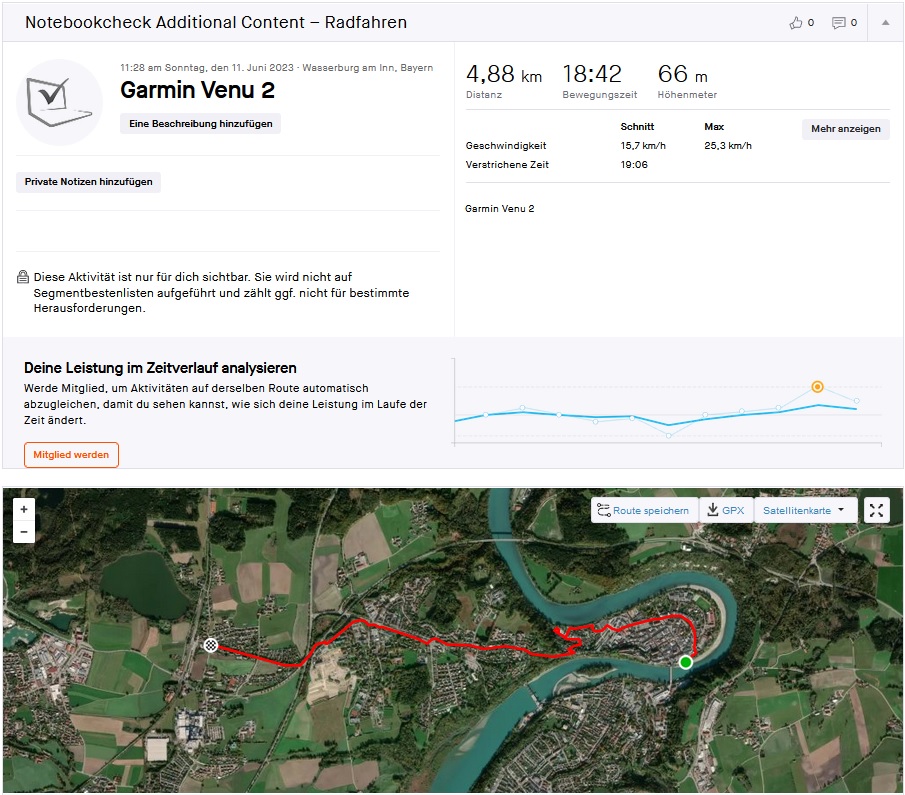Click the '4,88 km' distance value

point(504,74)
